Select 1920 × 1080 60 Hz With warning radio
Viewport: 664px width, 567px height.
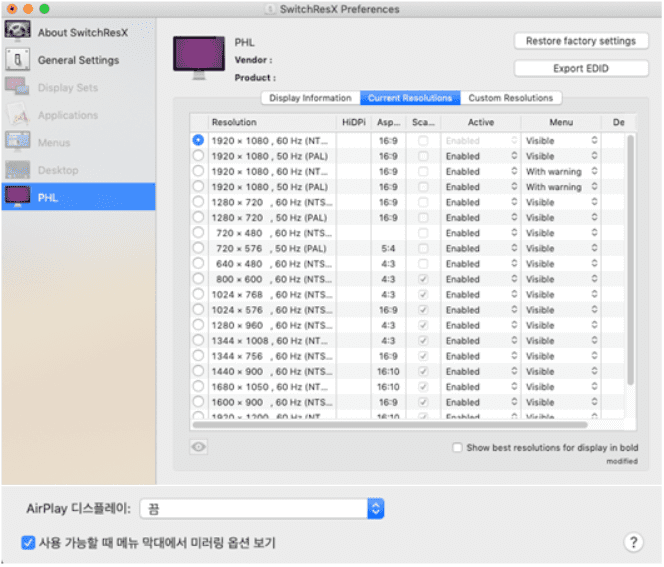tap(198, 171)
